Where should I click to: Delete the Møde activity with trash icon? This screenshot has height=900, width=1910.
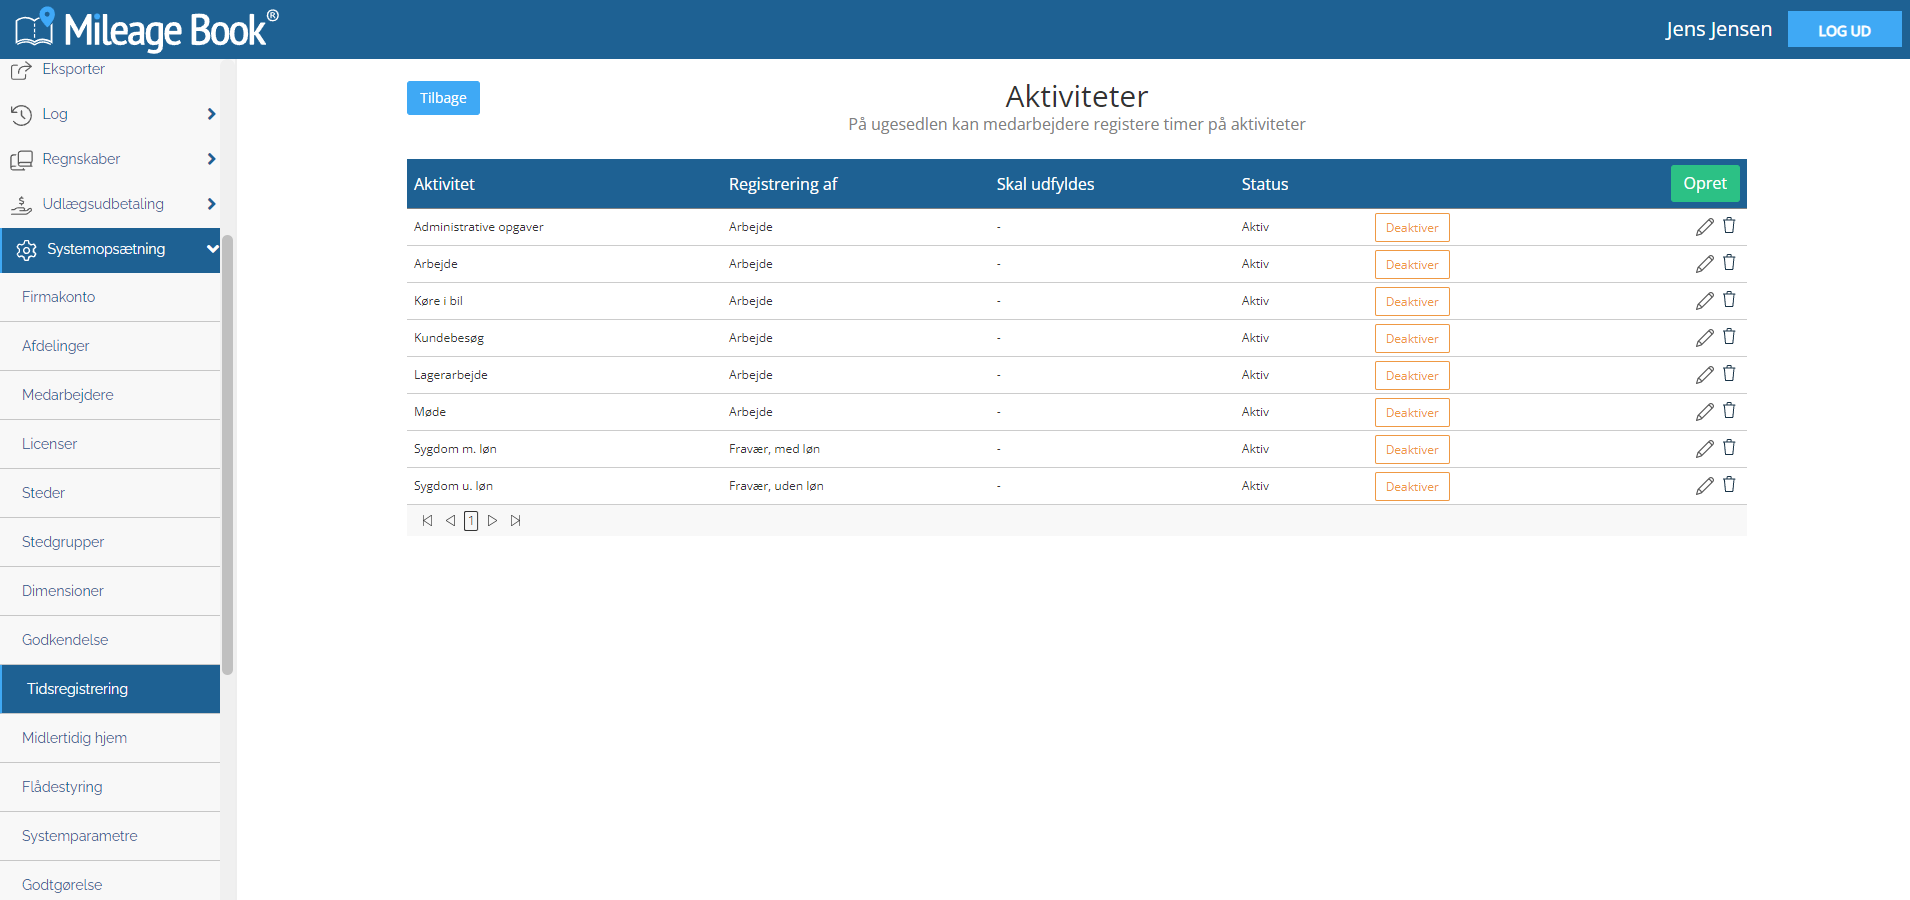[x=1729, y=411]
